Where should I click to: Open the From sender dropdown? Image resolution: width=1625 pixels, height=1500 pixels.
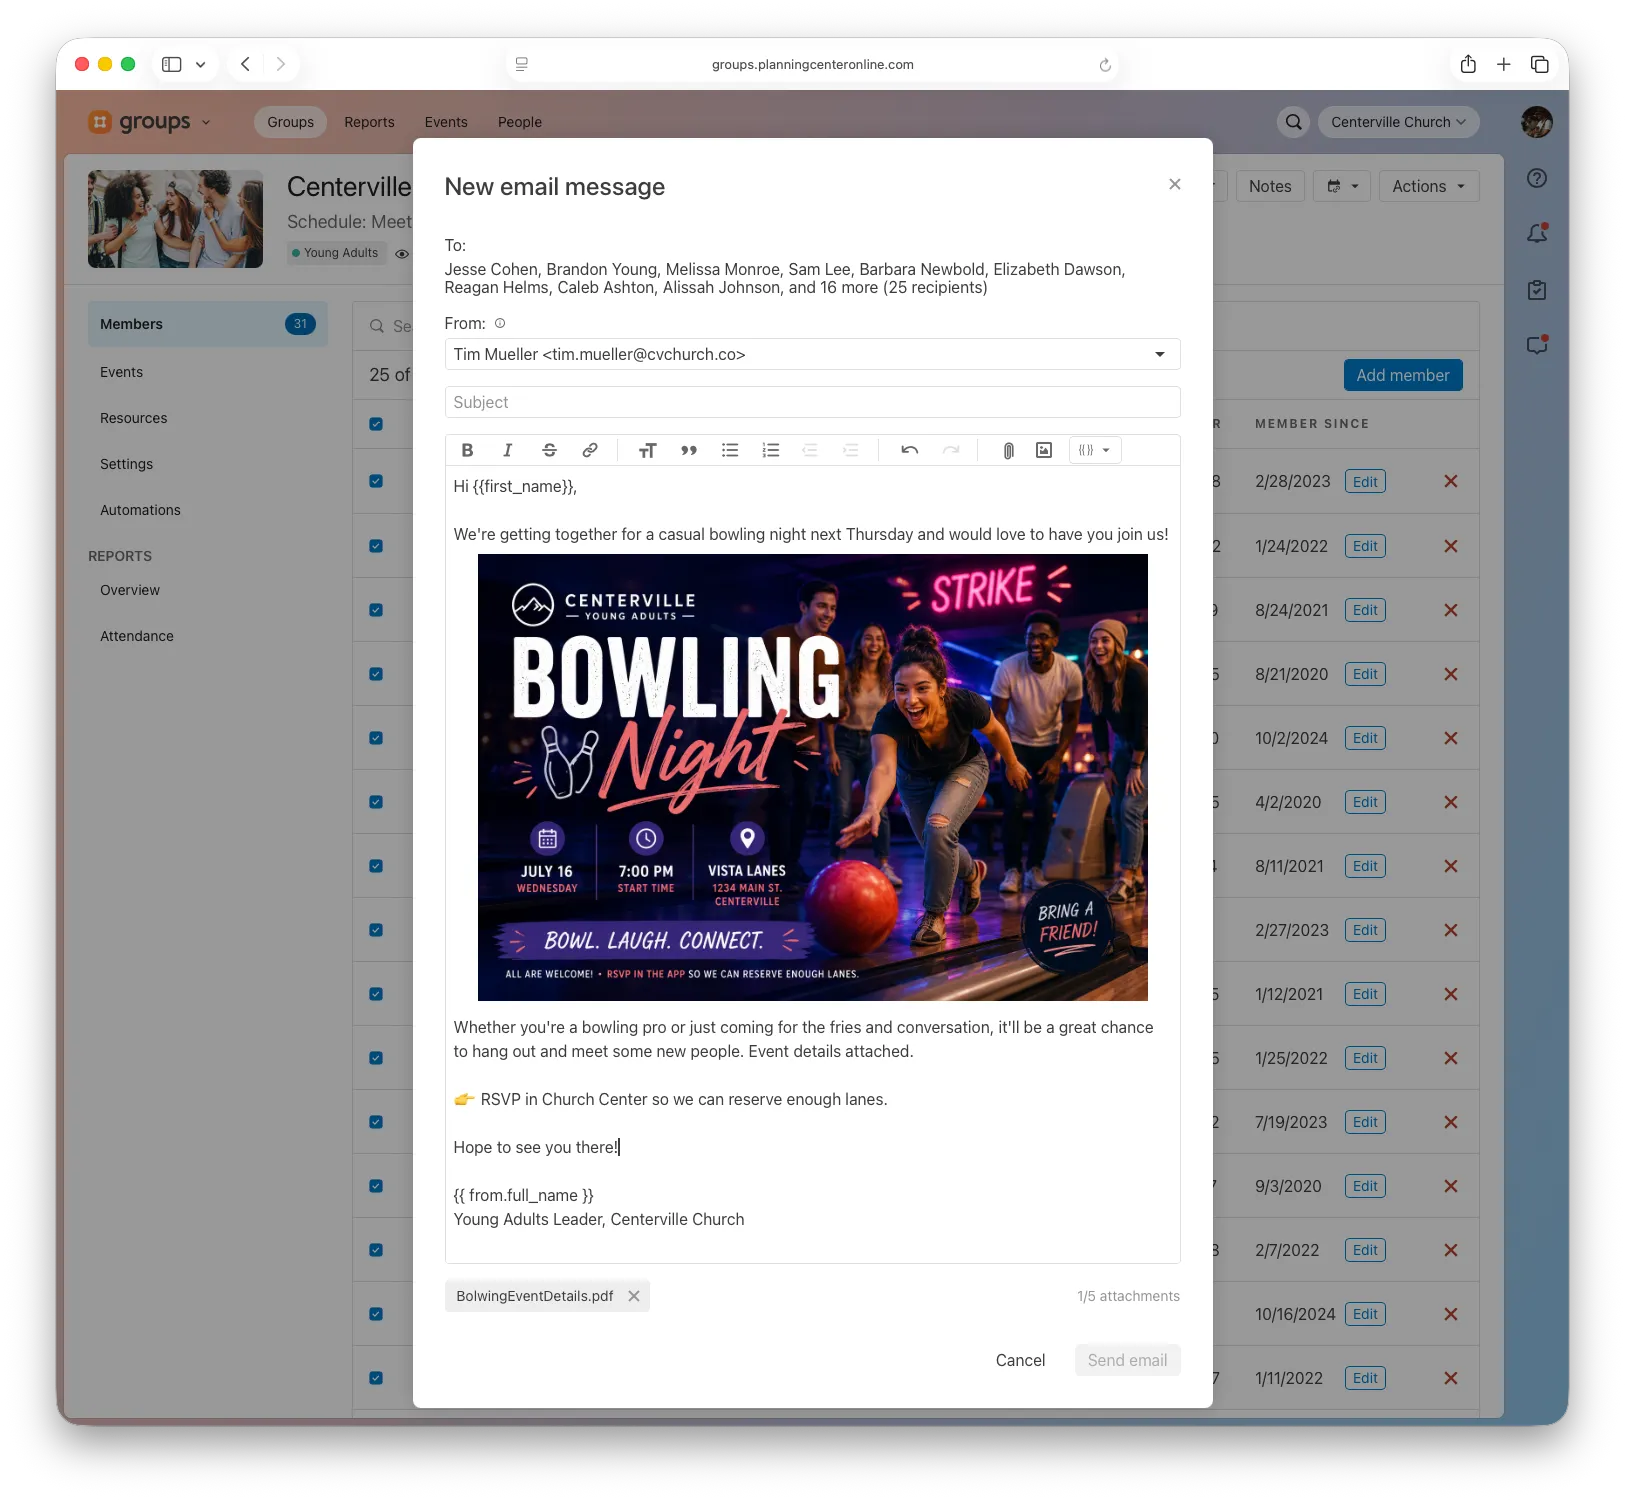(x=812, y=354)
